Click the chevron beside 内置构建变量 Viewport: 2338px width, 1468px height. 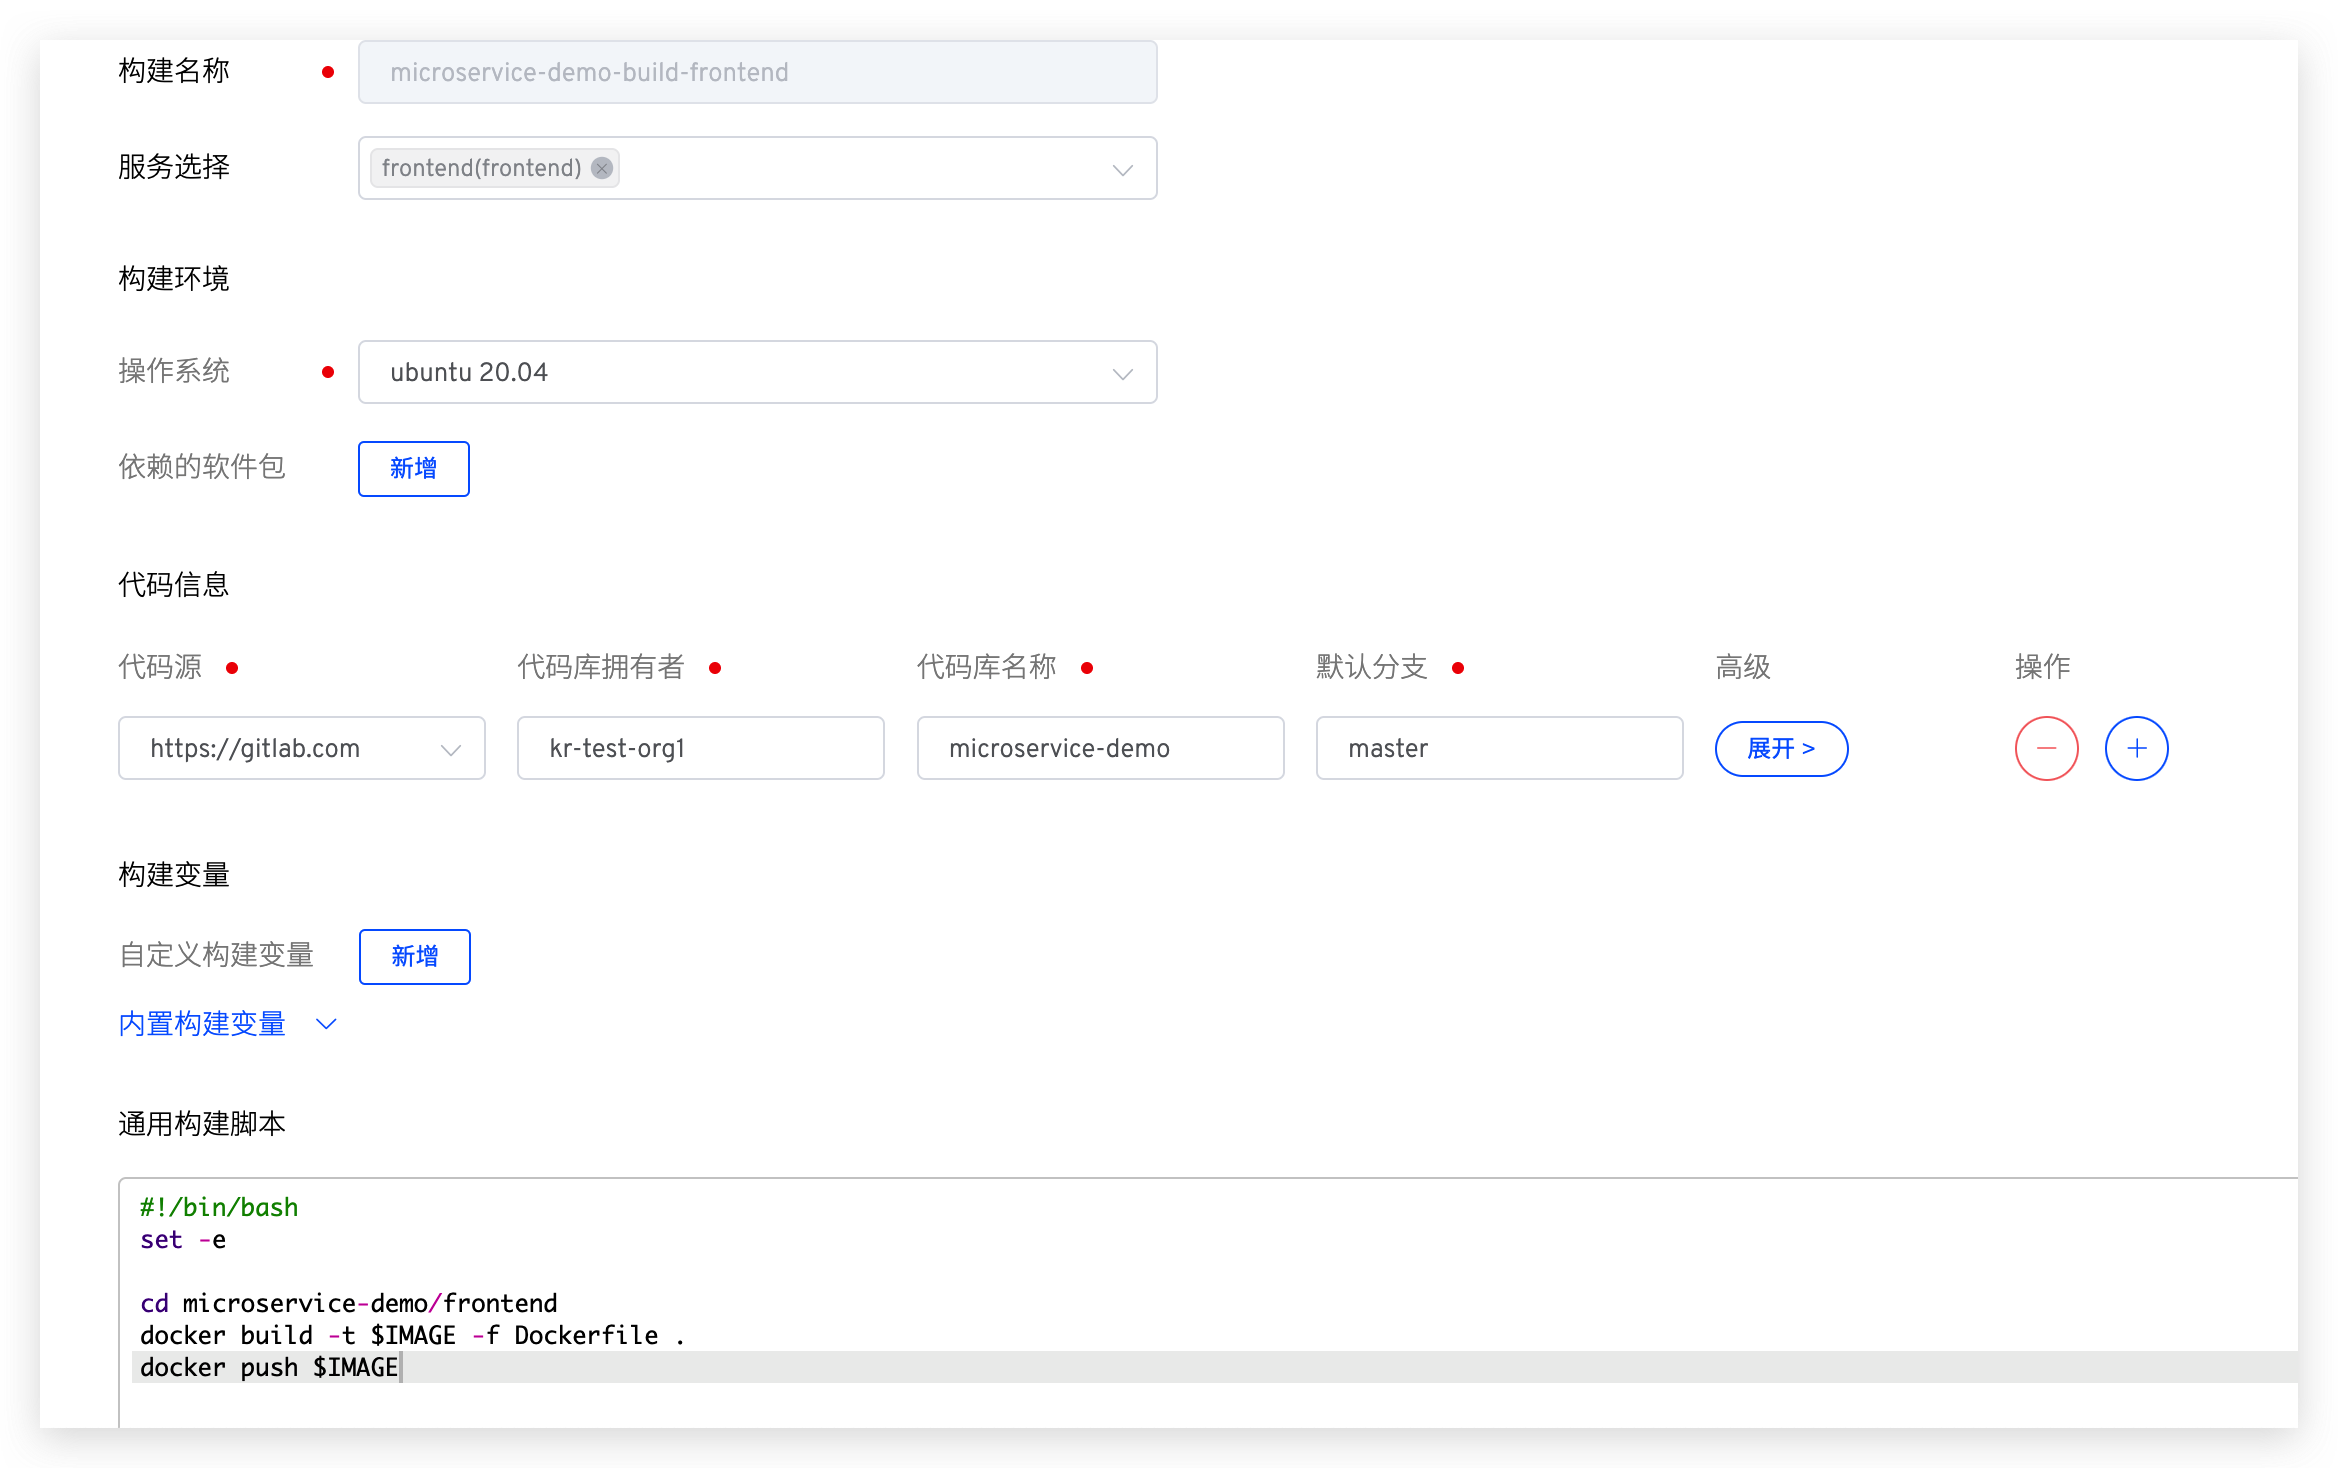326,1024
